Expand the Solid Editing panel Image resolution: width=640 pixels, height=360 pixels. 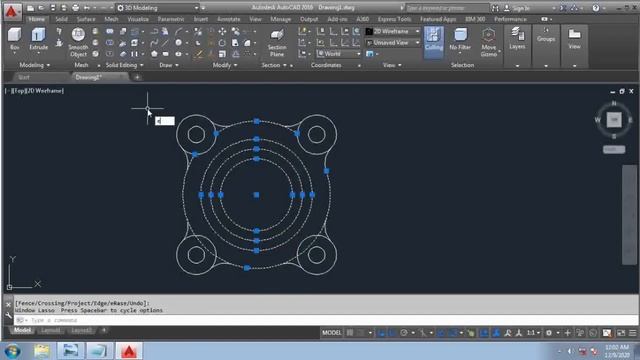tap(124, 65)
